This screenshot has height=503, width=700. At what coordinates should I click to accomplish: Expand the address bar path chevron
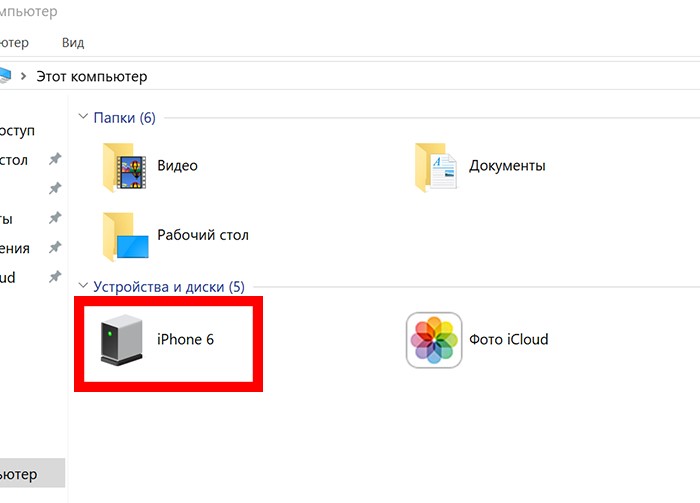(23, 76)
